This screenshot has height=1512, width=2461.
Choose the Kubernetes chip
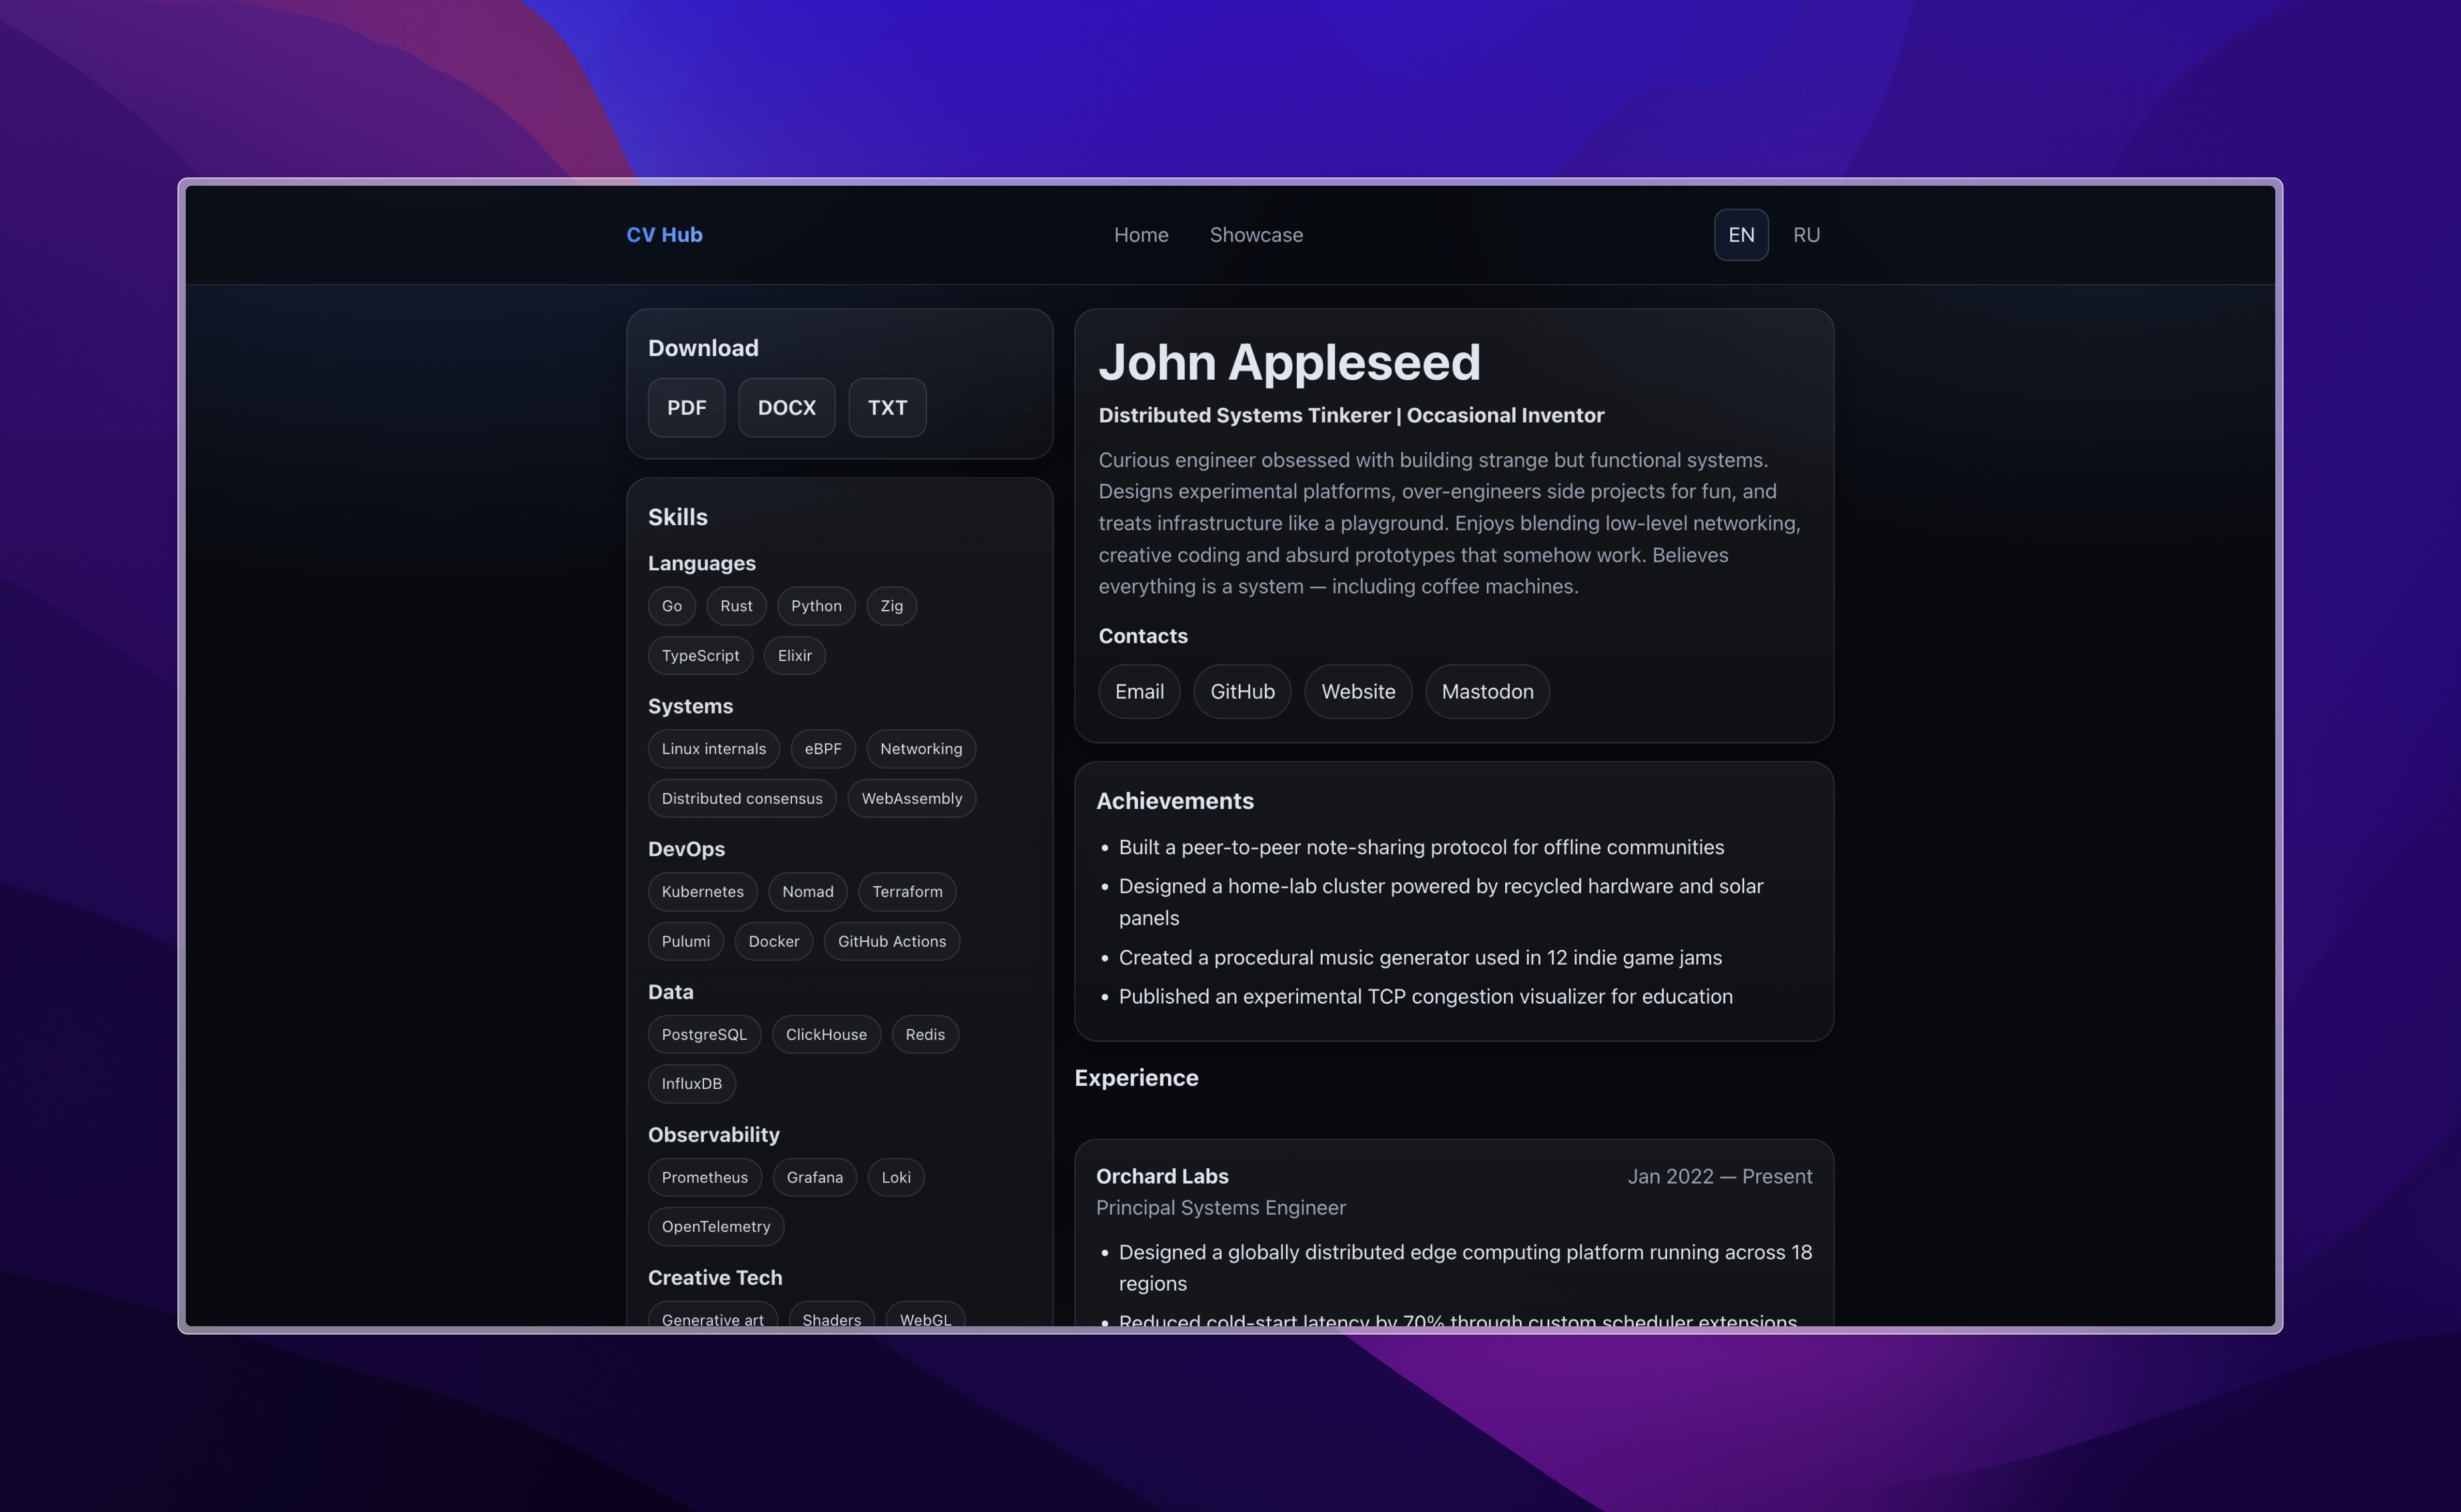click(x=702, y=892)
